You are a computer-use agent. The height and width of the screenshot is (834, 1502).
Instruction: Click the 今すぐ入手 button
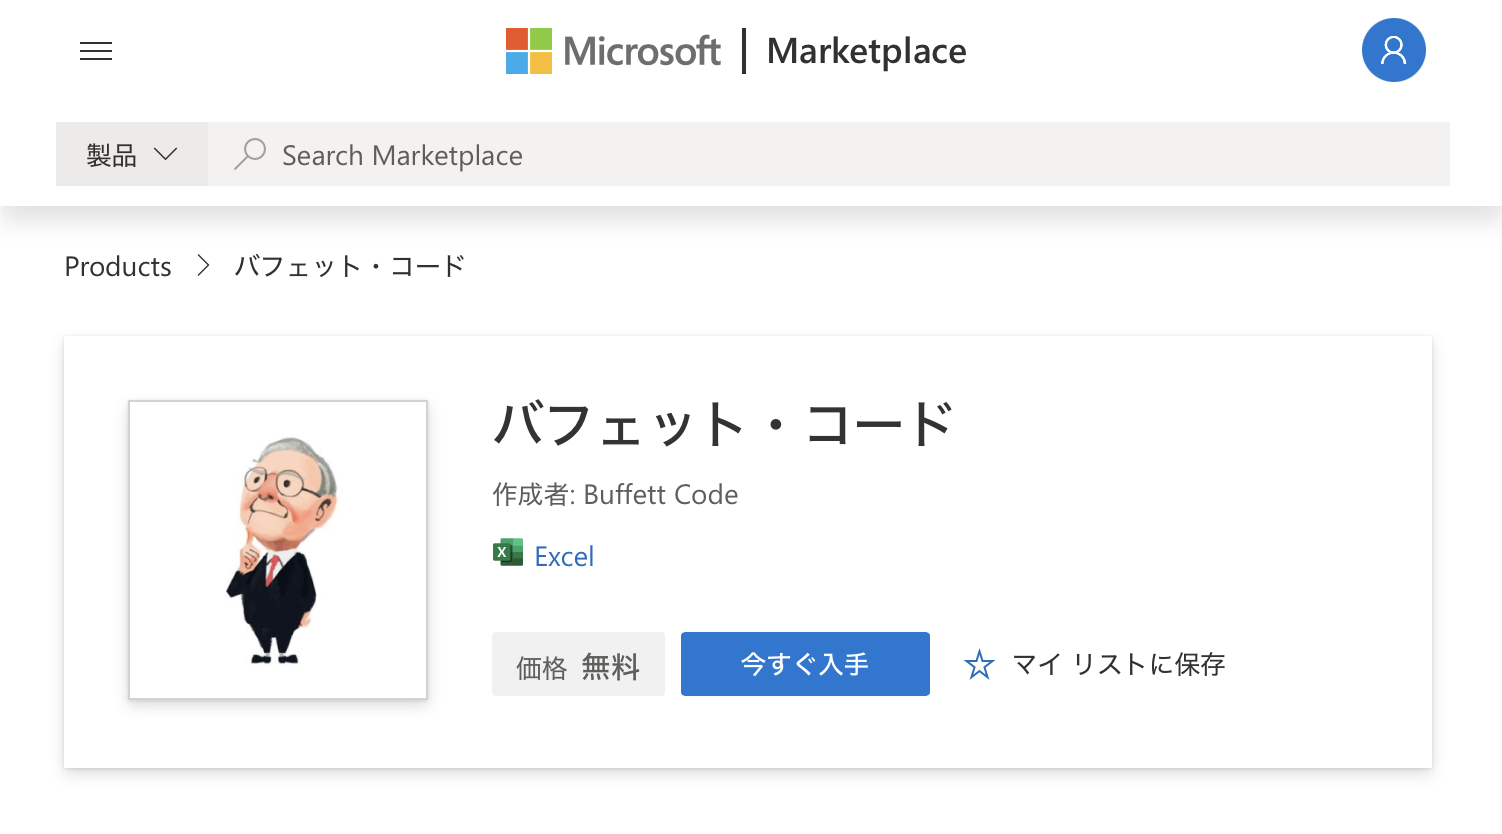[804, 663]
